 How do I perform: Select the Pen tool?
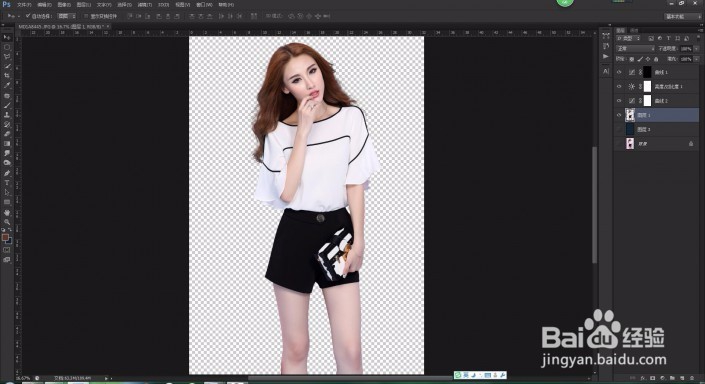7,173
